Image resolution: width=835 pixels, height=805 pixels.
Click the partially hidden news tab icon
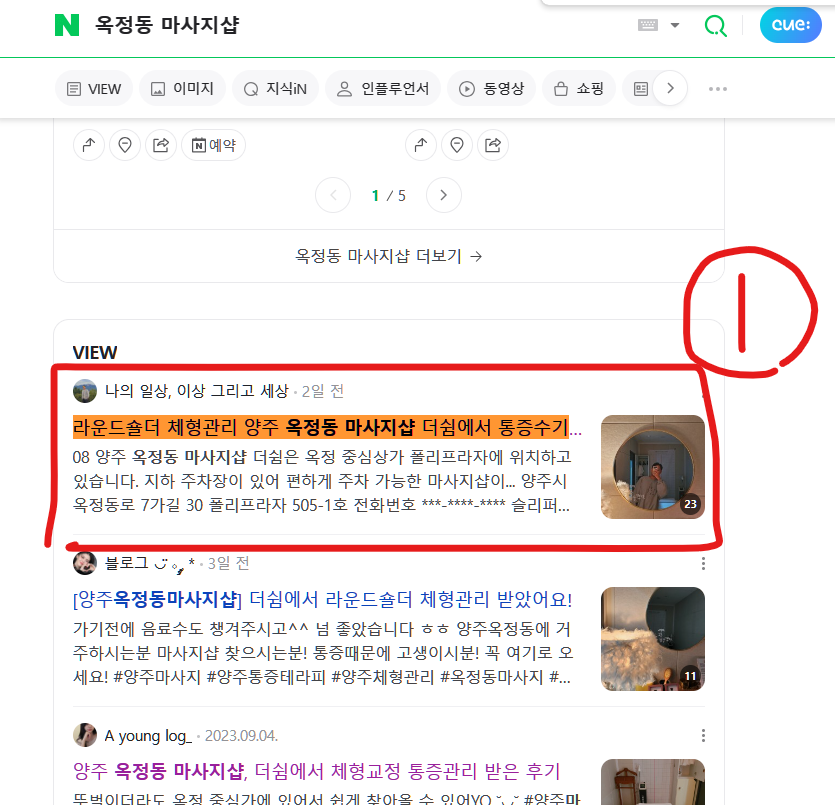[x=641, y=88]
